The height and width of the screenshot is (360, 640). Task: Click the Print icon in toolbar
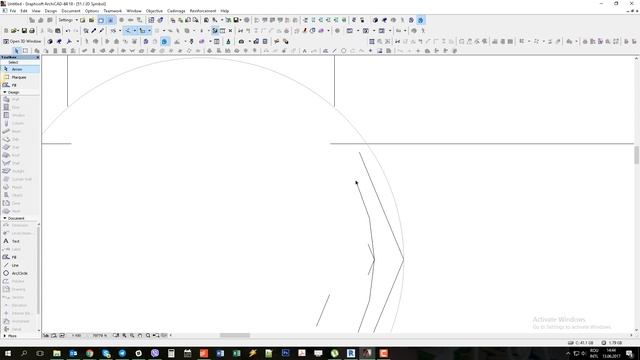pyautogui.click(x=32, y=31)
